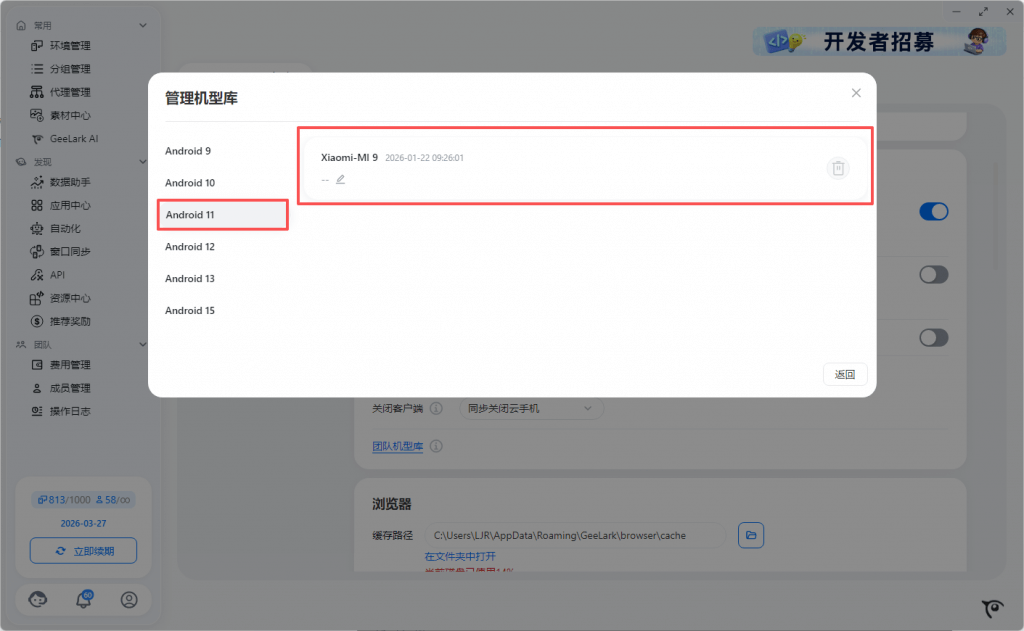
Task: Click the 返回 button
Action: pos(845,375)
